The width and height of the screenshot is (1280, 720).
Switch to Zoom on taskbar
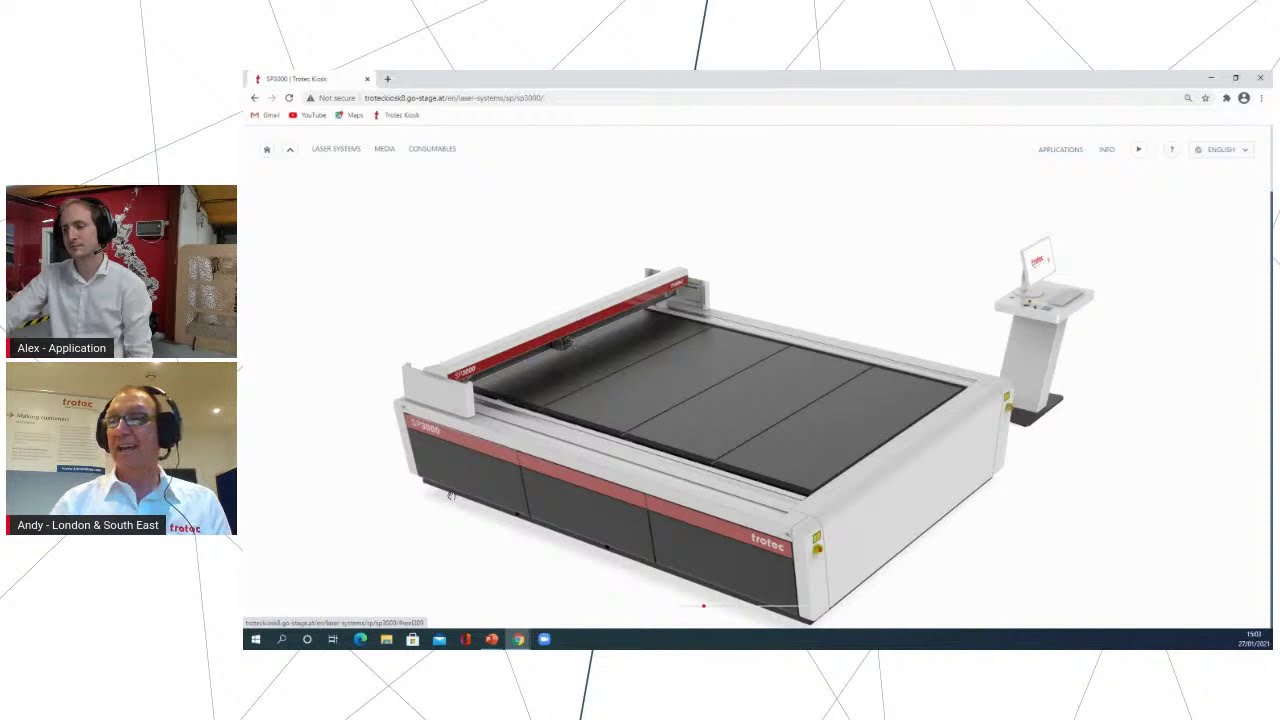[x=544, y=639]
